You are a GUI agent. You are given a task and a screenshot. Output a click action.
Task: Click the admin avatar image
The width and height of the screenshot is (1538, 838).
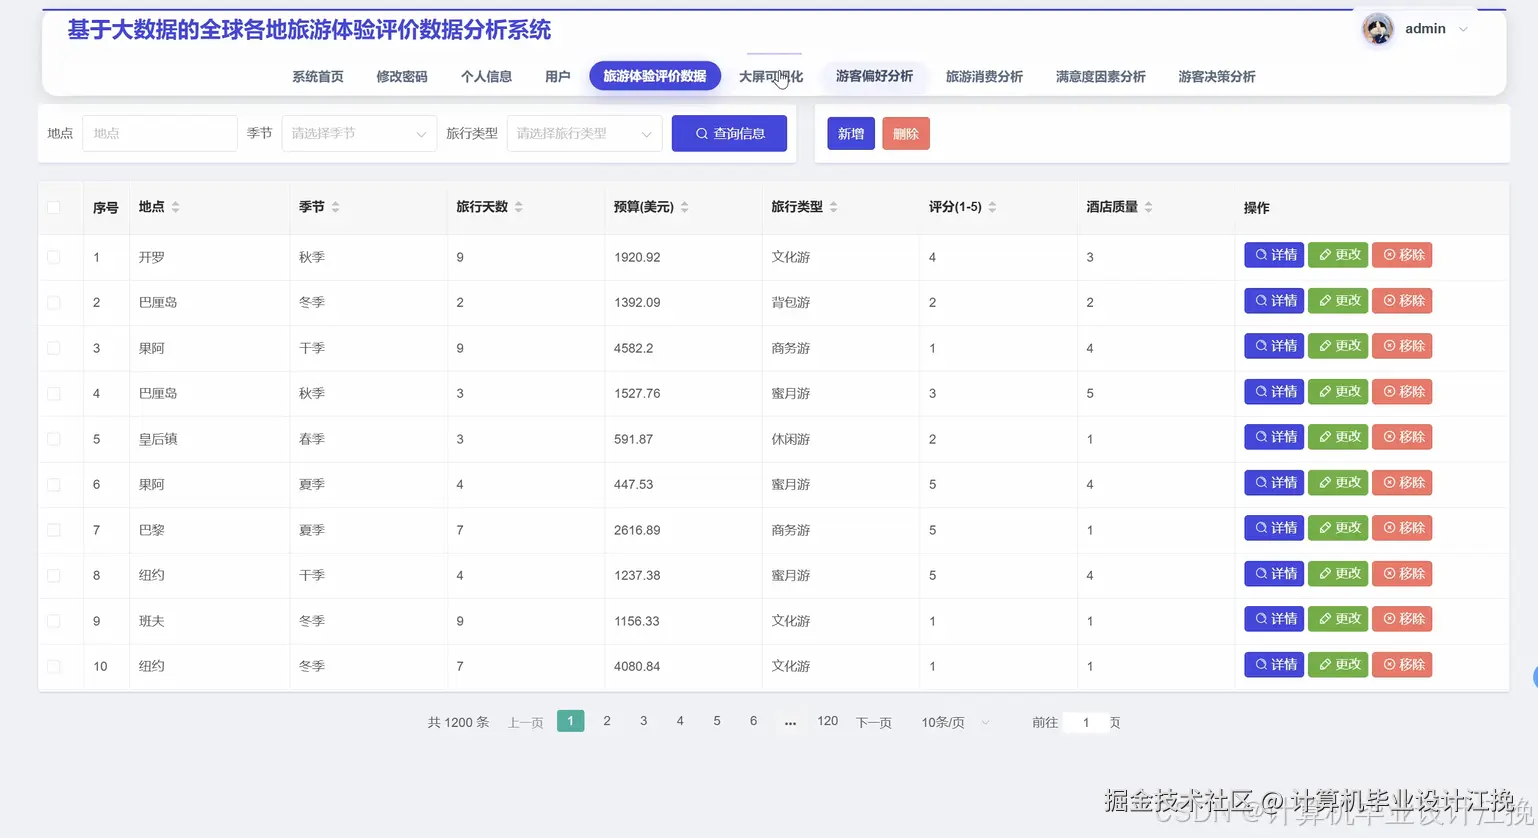pyautogui.click(x=1377, y=28)
